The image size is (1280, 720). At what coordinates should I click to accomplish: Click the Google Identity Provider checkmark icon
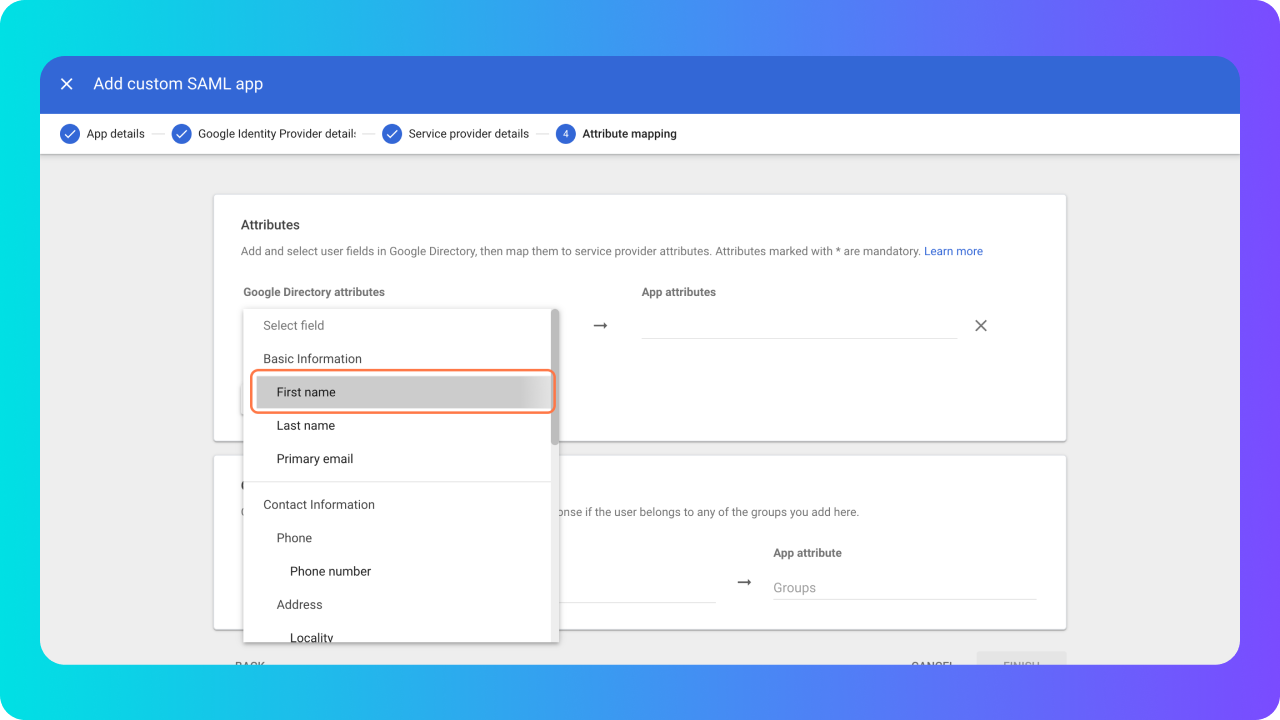[181, 134]
